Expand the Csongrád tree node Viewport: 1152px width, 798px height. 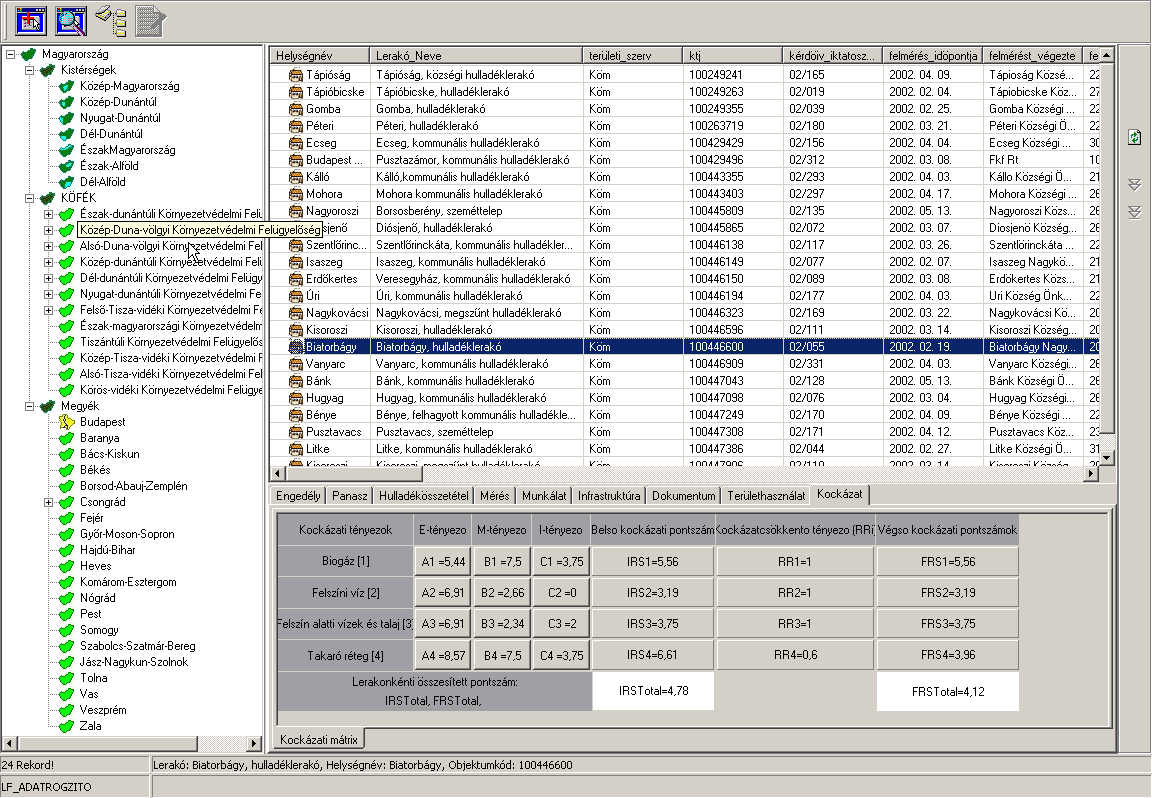[48, 502]
